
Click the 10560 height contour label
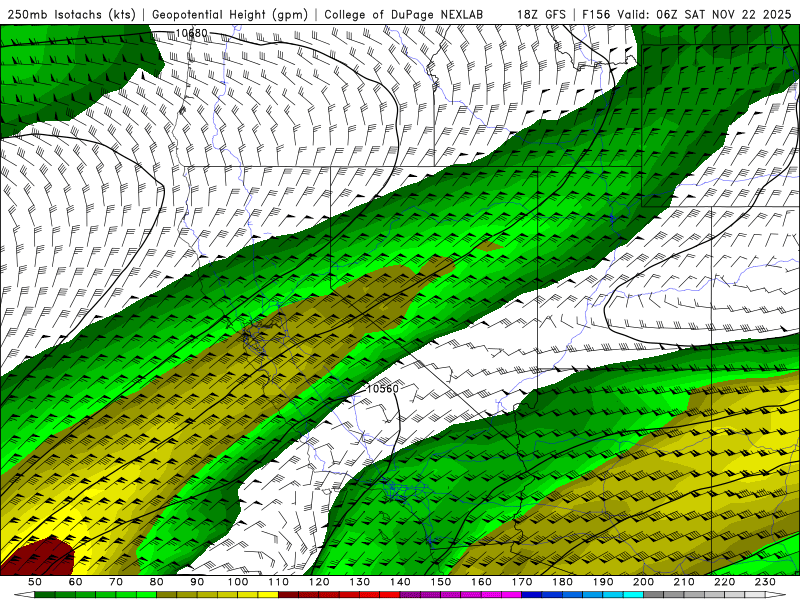(x=383, y=389)
